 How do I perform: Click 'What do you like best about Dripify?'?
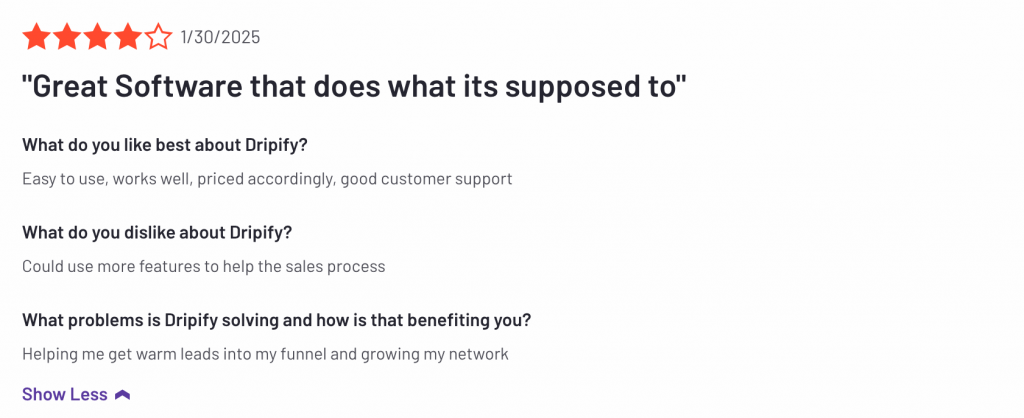pyautogui.click(x=165, y=145)
